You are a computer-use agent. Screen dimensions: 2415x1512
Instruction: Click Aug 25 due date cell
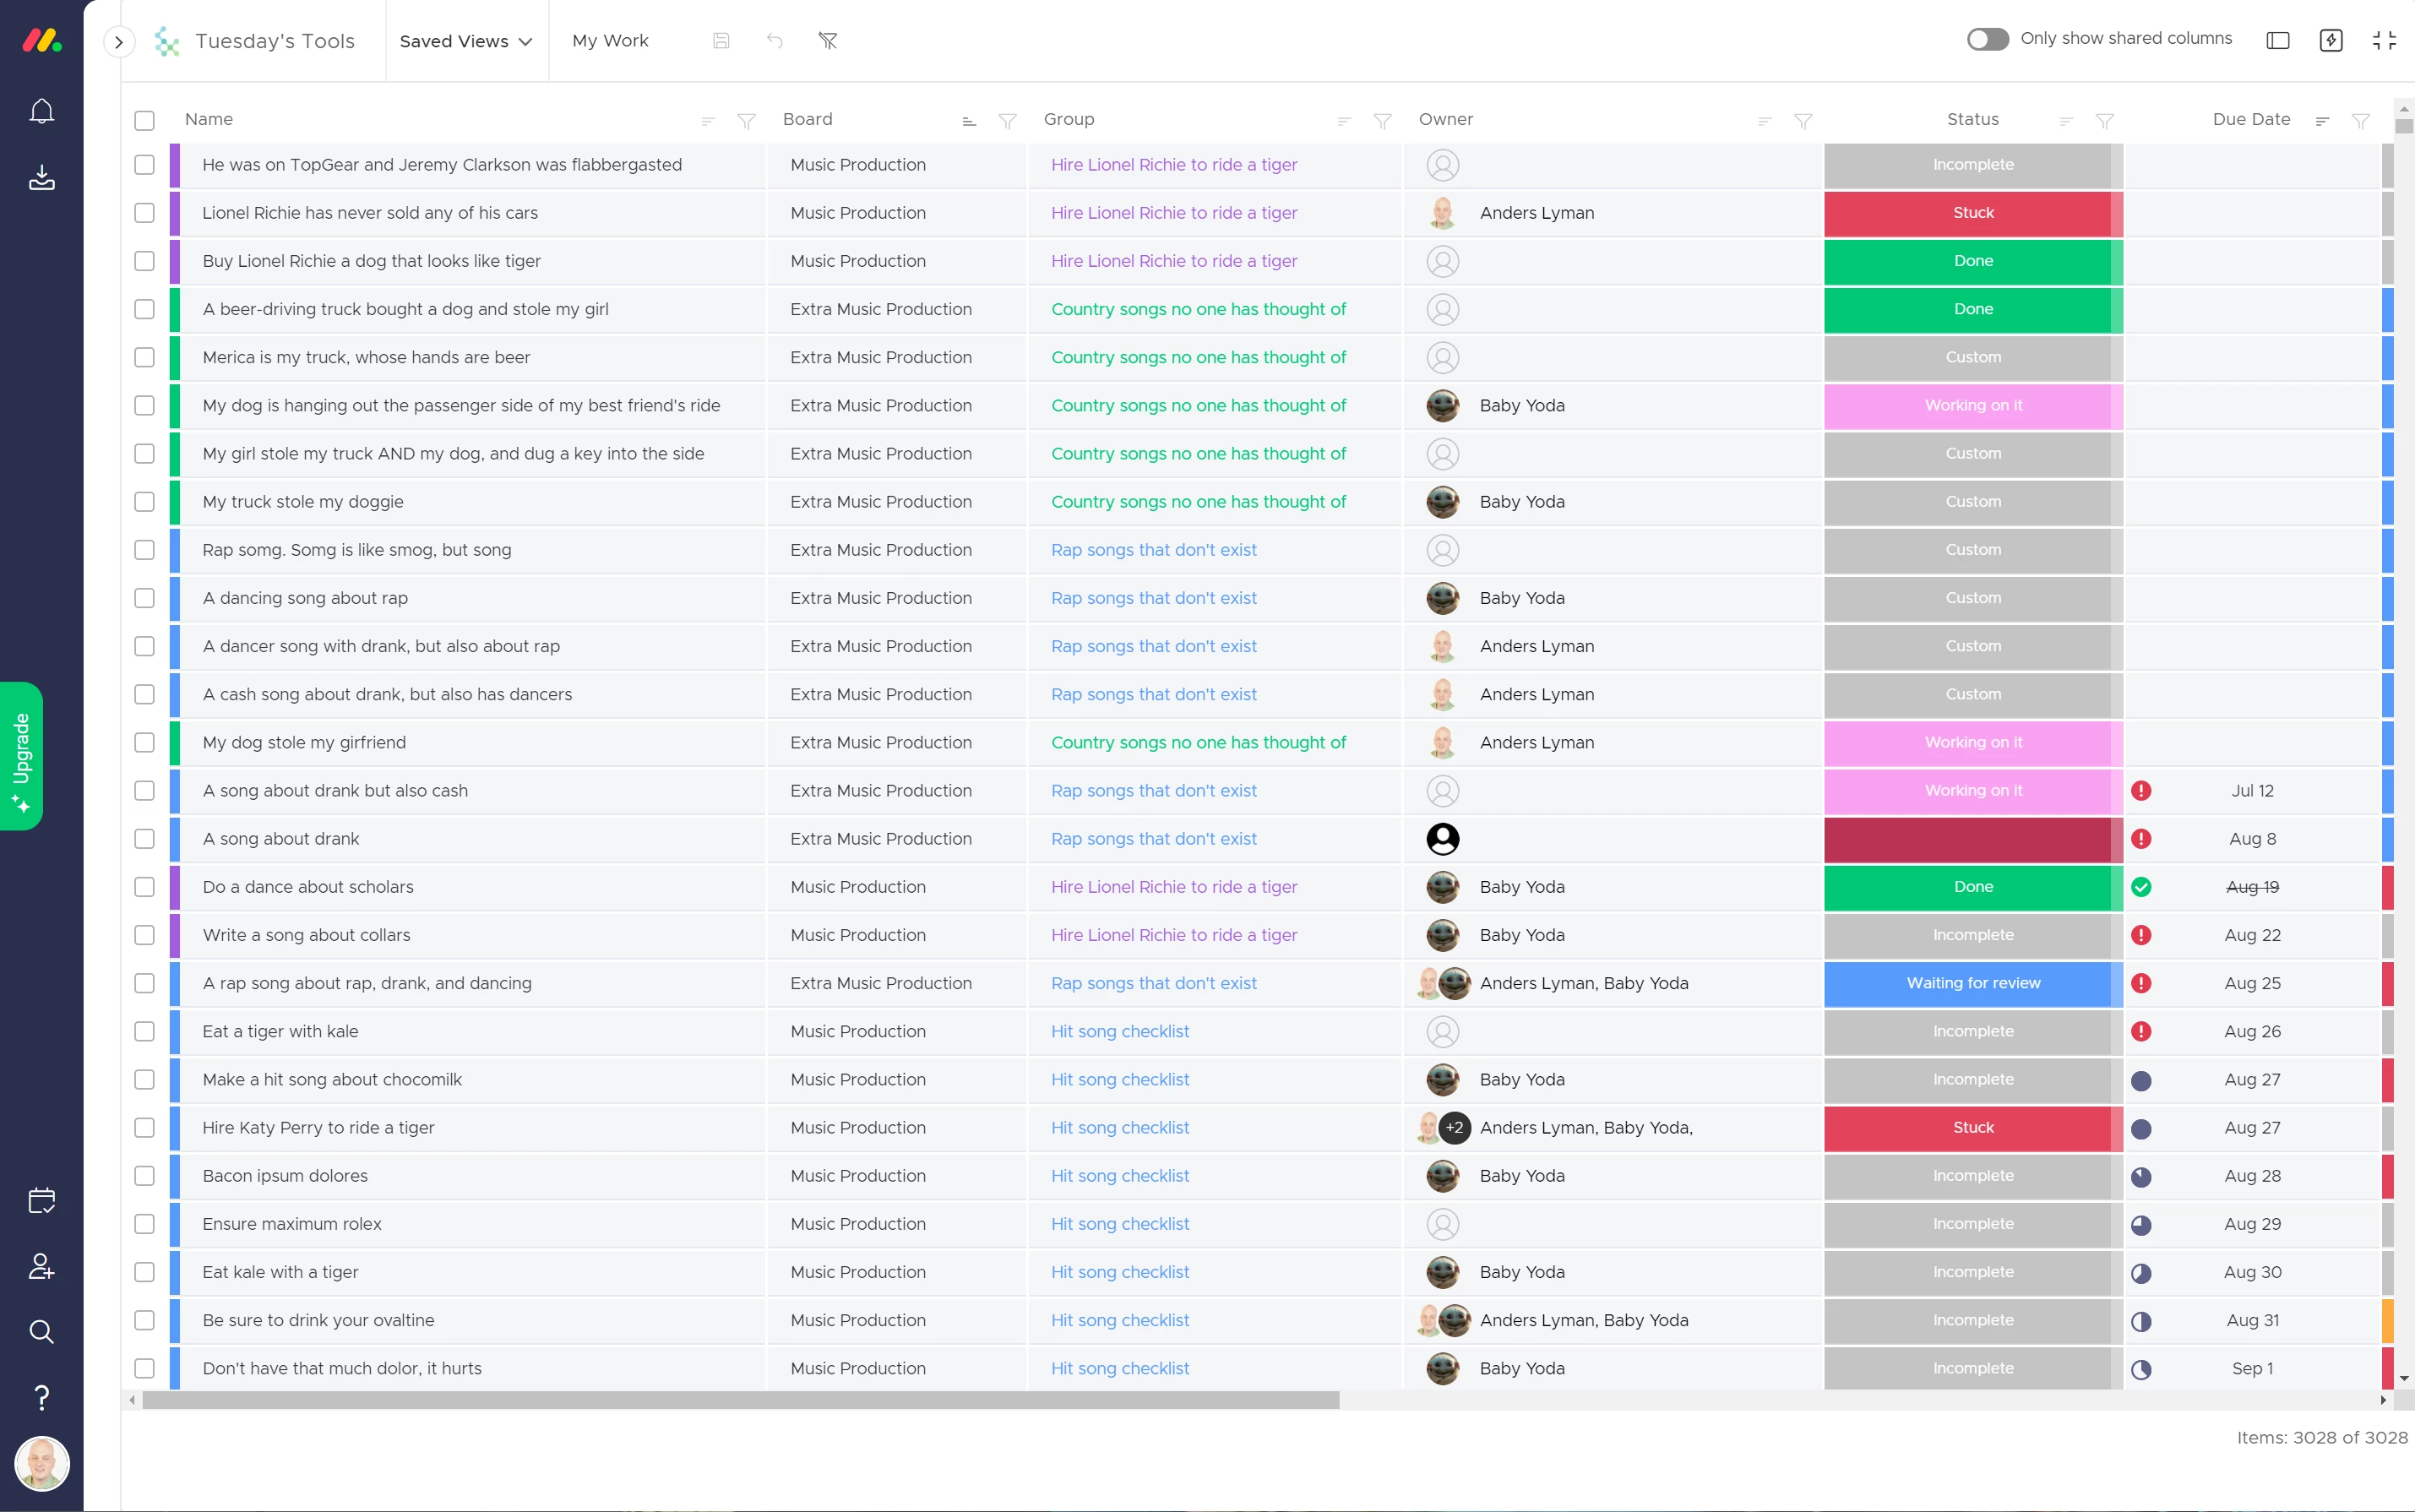click(2252, 983)
